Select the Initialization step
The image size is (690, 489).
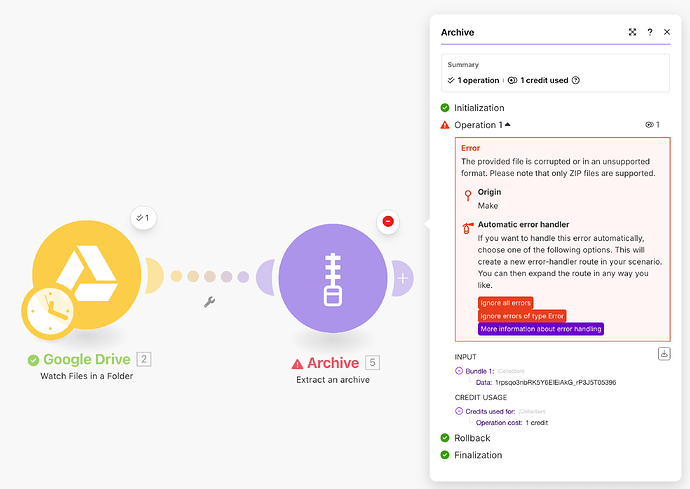point(478,108)
